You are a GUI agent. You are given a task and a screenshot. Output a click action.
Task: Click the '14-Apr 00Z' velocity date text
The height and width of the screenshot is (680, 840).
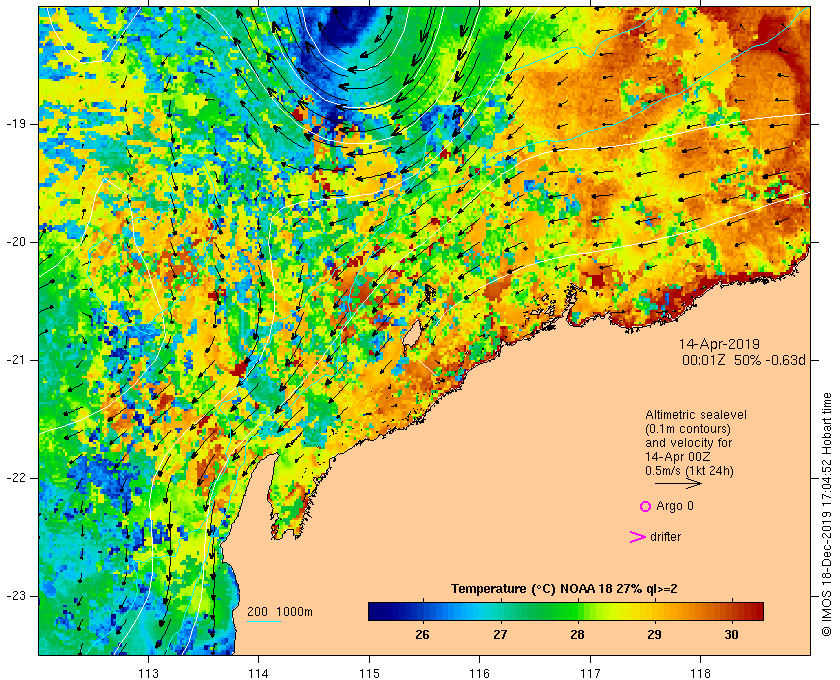(x=679, y=457)
